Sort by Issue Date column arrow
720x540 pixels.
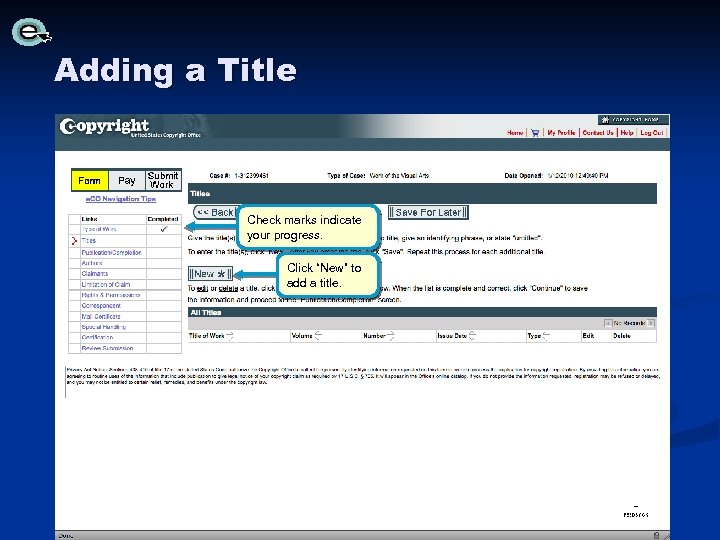pyautogui.click(x=472, y=336)
